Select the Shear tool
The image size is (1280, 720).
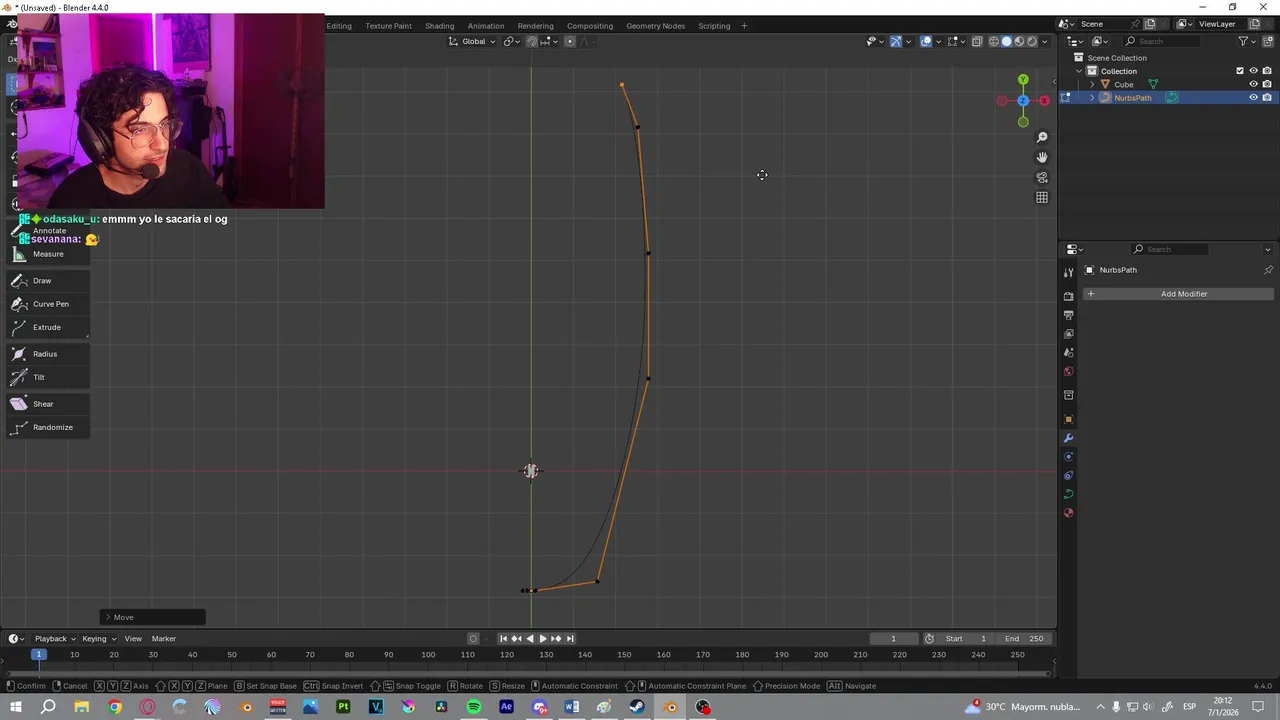coord(47,404)
